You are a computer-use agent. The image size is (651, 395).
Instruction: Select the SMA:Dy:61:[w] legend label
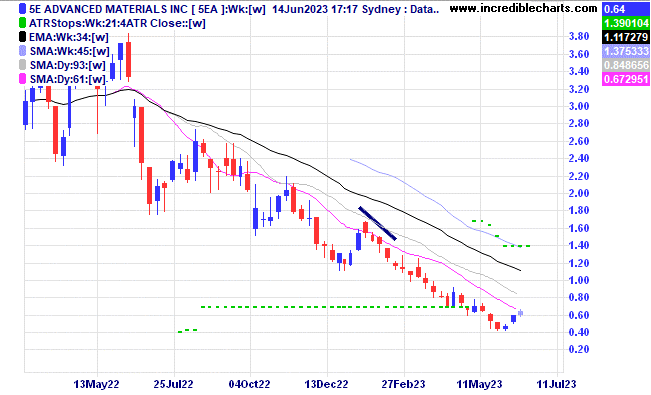[x=67, y=79]
